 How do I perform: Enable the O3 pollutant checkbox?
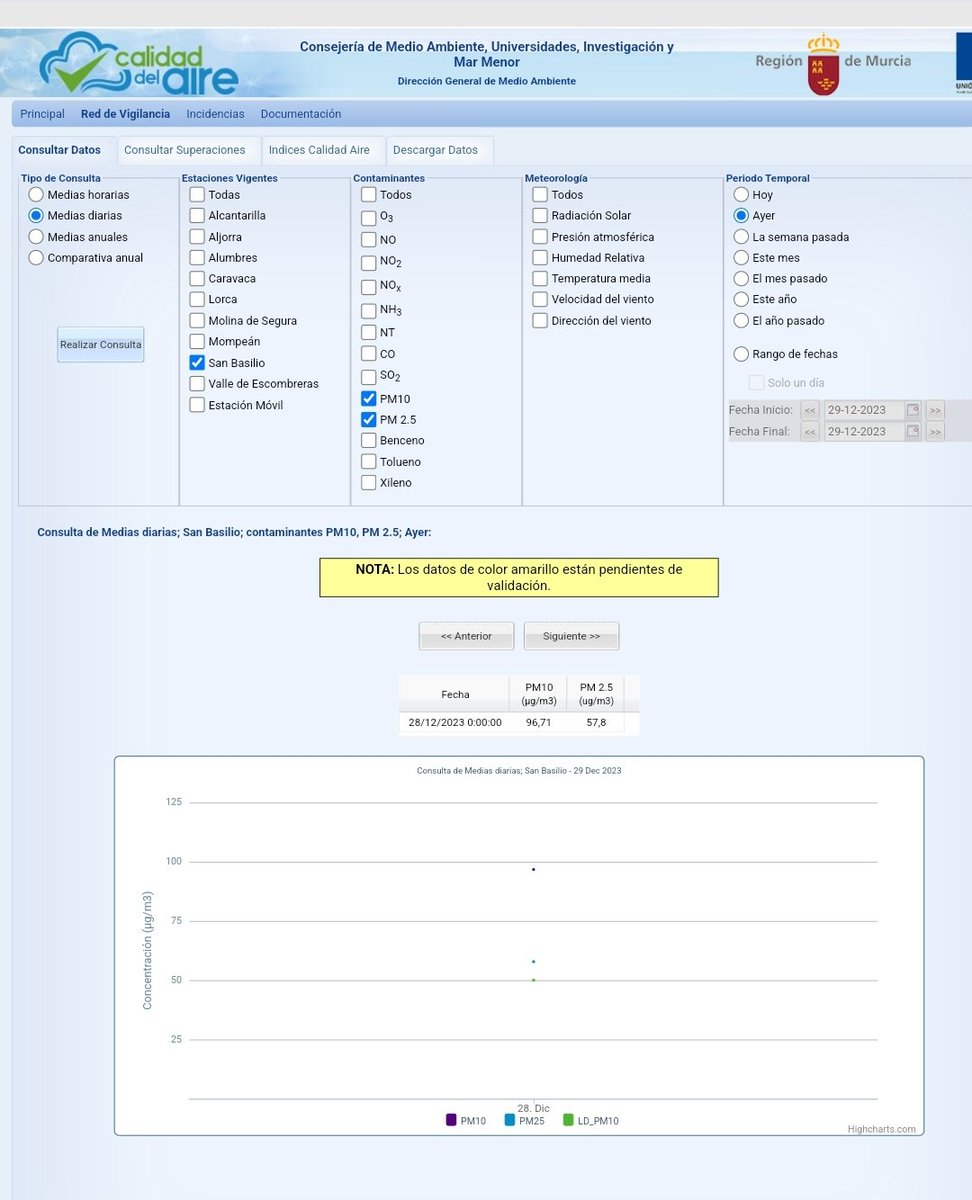(x=369, y=217)
